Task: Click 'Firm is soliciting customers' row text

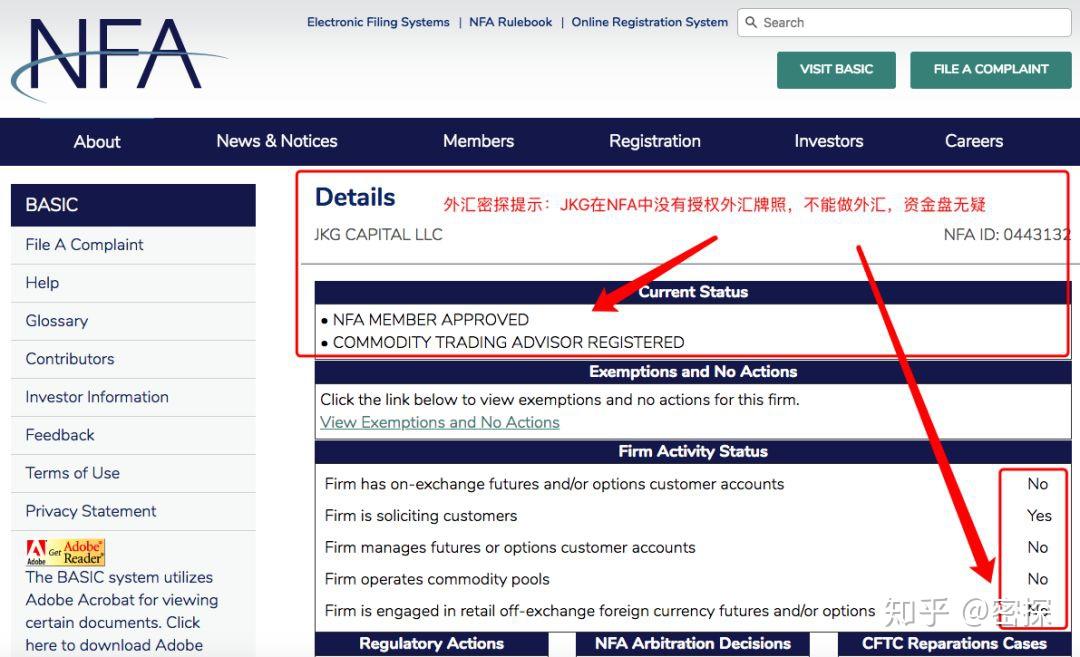Action: click(421, 516)
